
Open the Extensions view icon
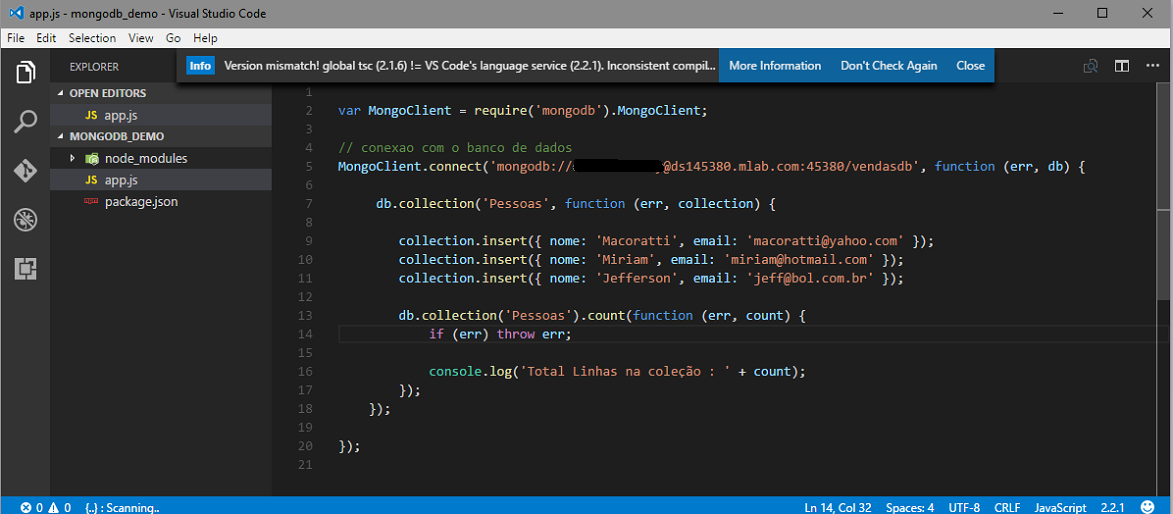tap(26, 268)
